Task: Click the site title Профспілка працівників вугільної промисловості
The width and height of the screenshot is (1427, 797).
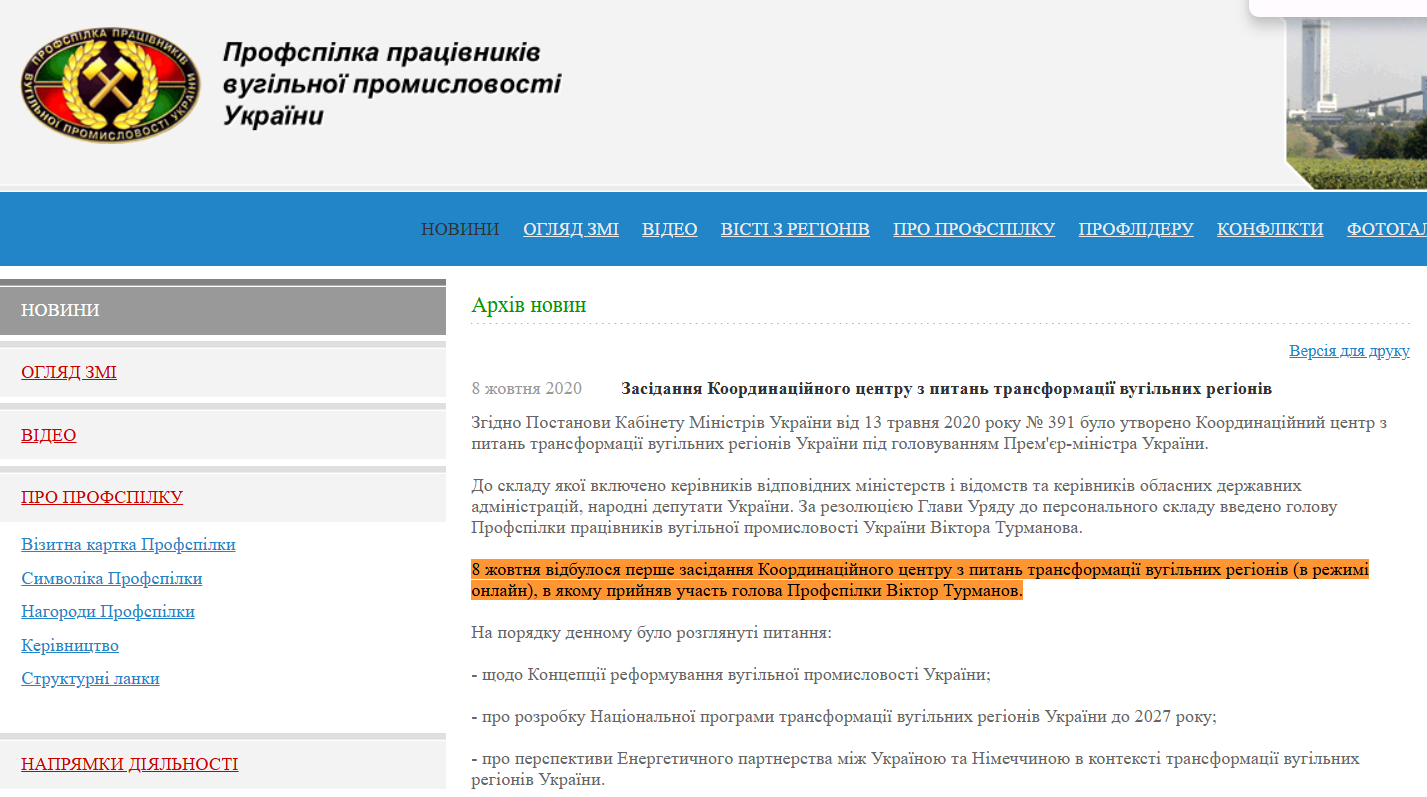Action: pos(391,83)
